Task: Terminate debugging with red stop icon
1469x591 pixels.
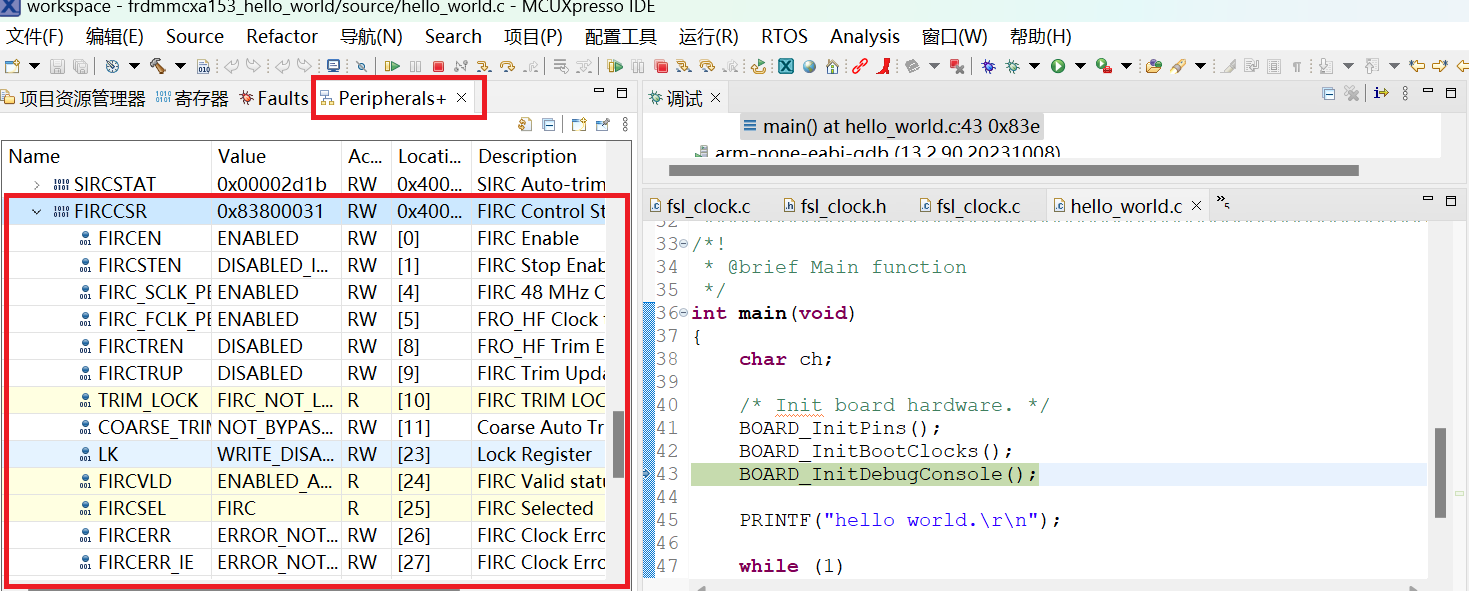Action: pos(438,65)
